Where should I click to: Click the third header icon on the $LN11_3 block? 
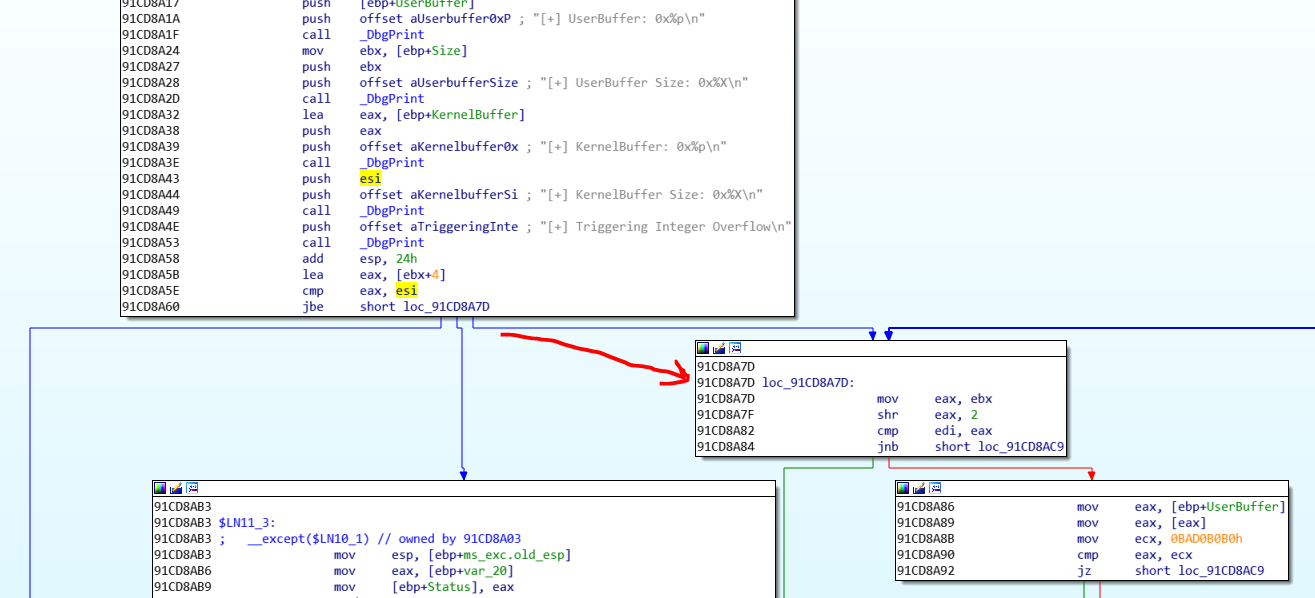pyautogui.click(x=192, y=488)
